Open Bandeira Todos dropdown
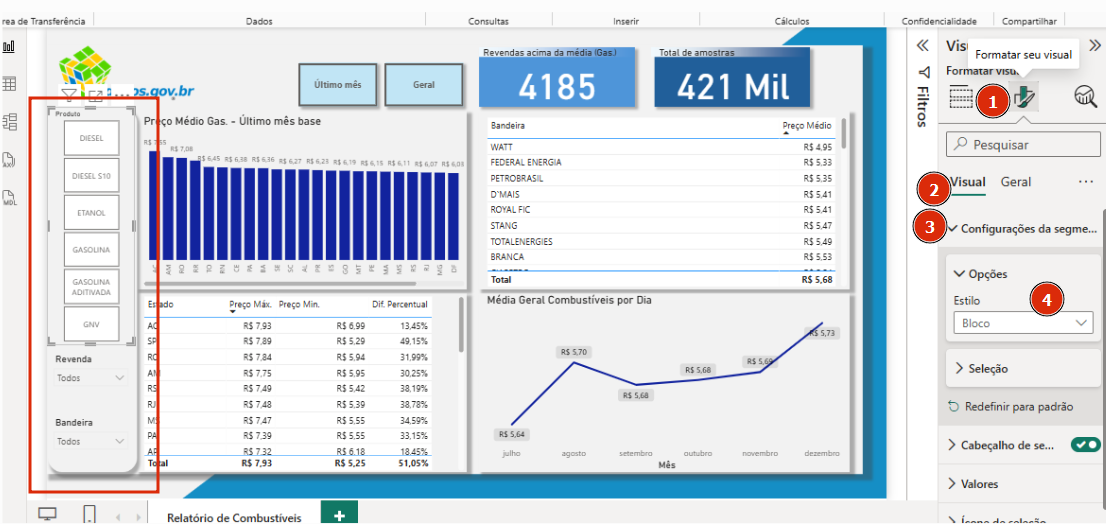 (x=91, y=441)
